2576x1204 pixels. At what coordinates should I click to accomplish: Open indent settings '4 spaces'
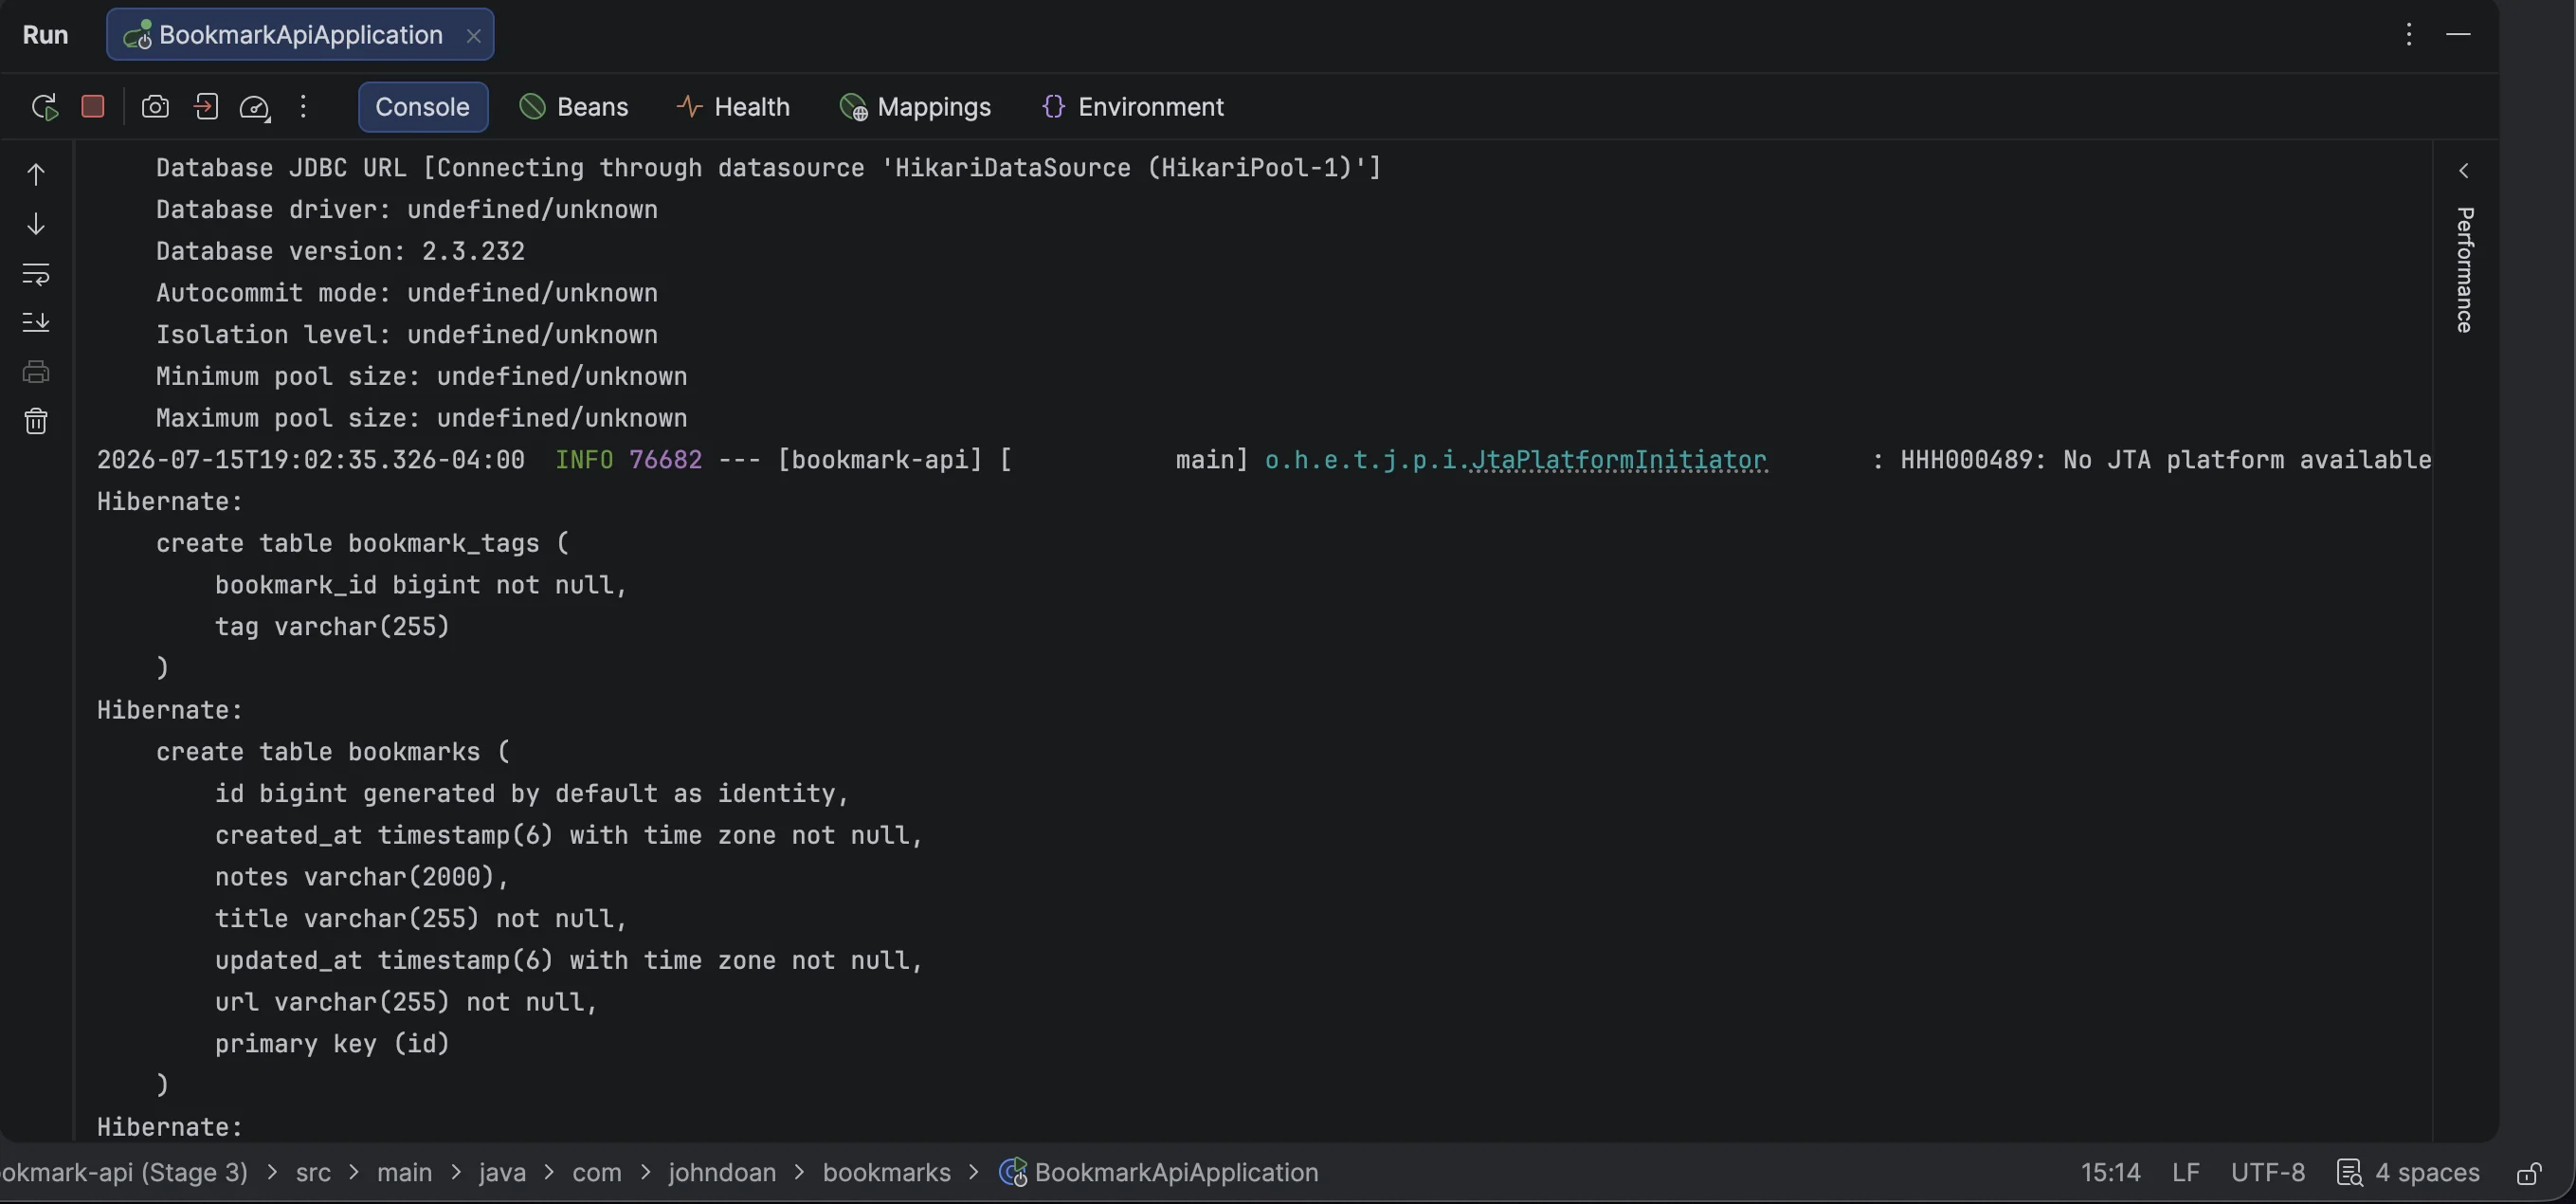point(2408,1172)
